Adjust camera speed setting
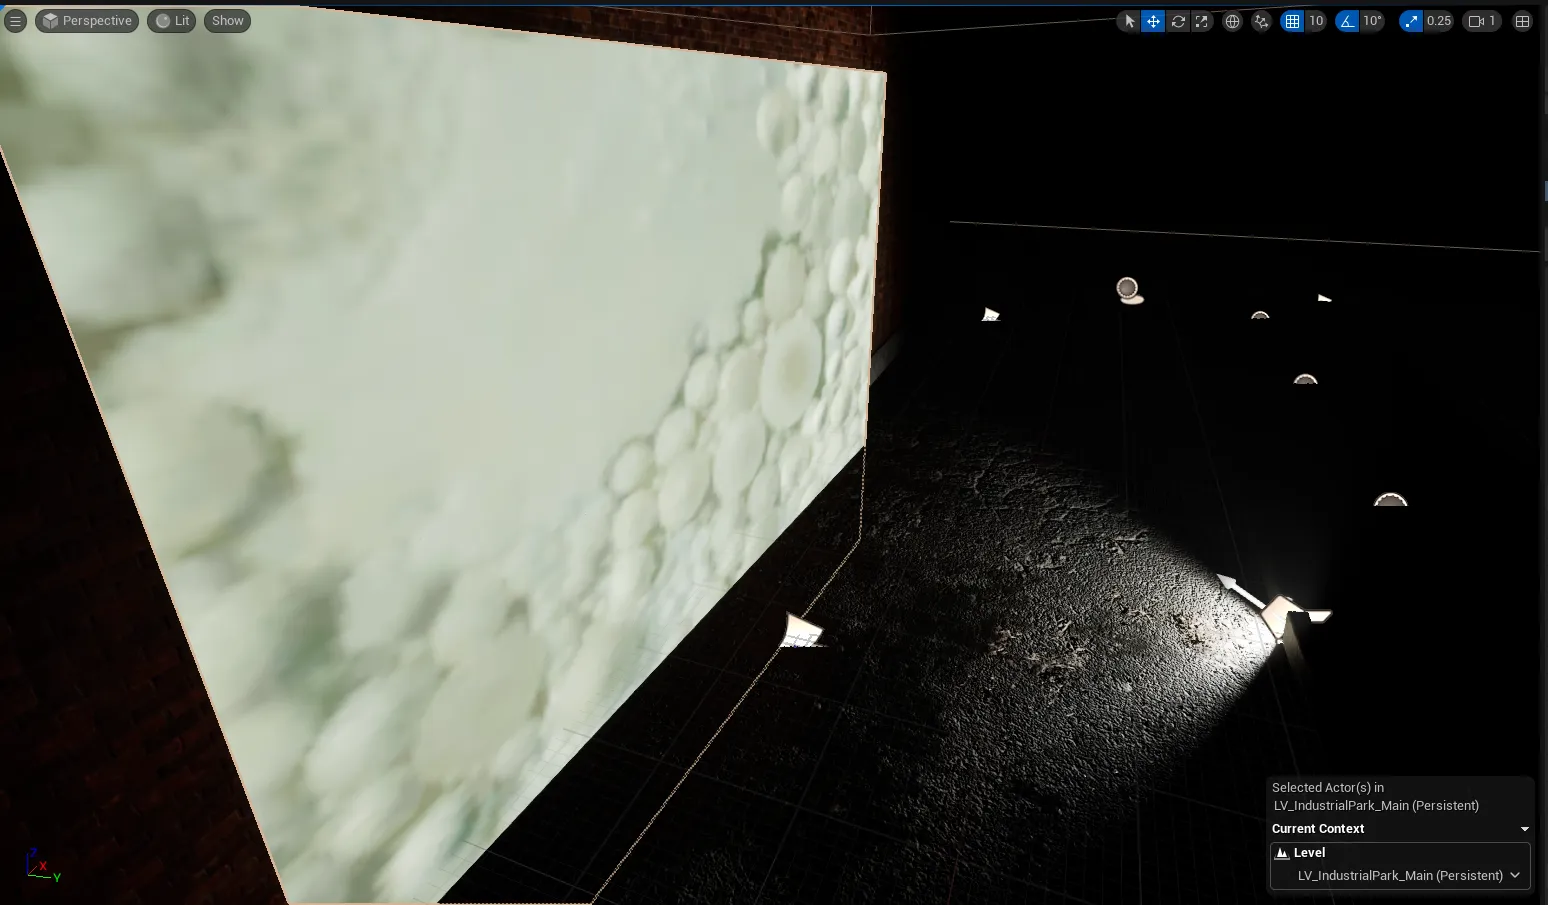Image resolution: width=1548 pixels, height=905 pixels. [1482, 21]
